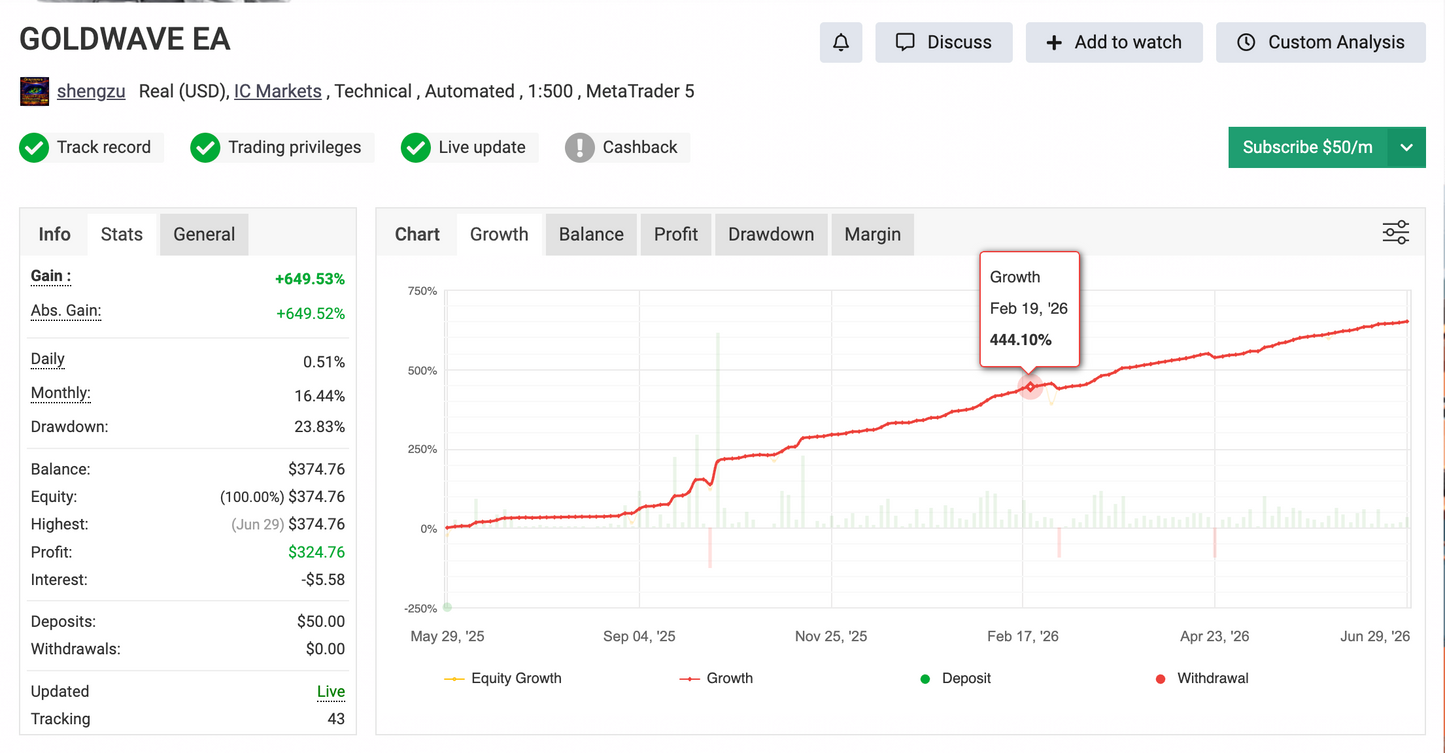The height and width of the screenshot is (753, 1445).
Task: Expand the Subscribe dropdown arrow
Action: (x=1407, y=147)
